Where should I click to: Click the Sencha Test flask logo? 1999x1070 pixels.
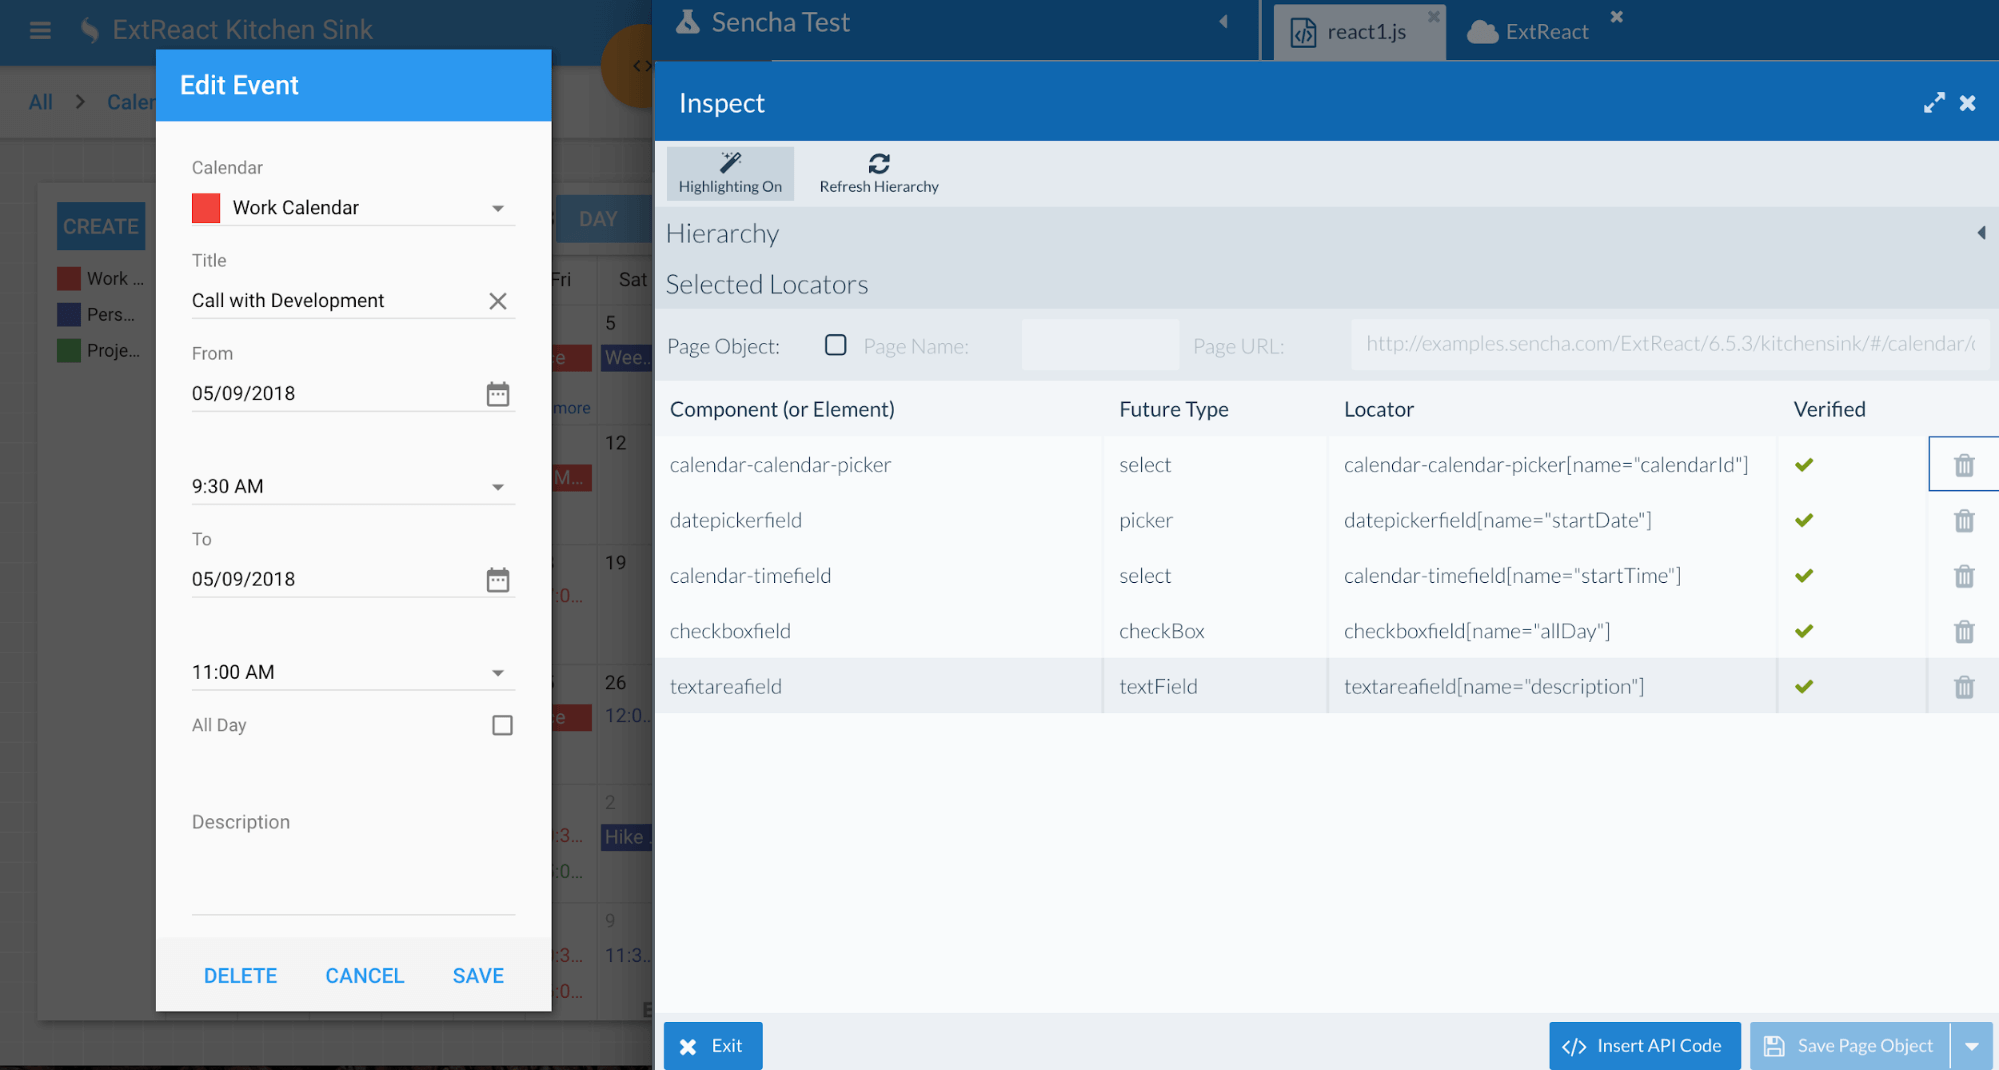(x=687, y=21)
